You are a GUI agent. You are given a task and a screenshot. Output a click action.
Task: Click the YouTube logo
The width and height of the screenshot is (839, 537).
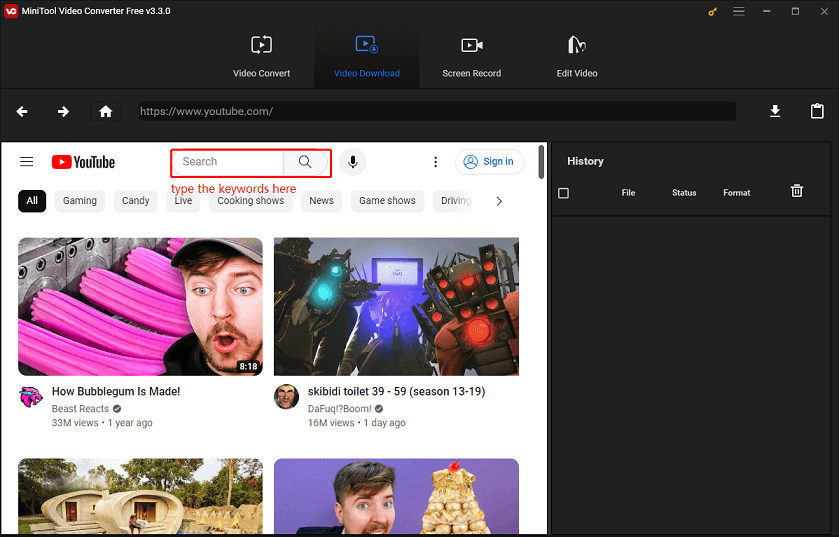point(83,162)
